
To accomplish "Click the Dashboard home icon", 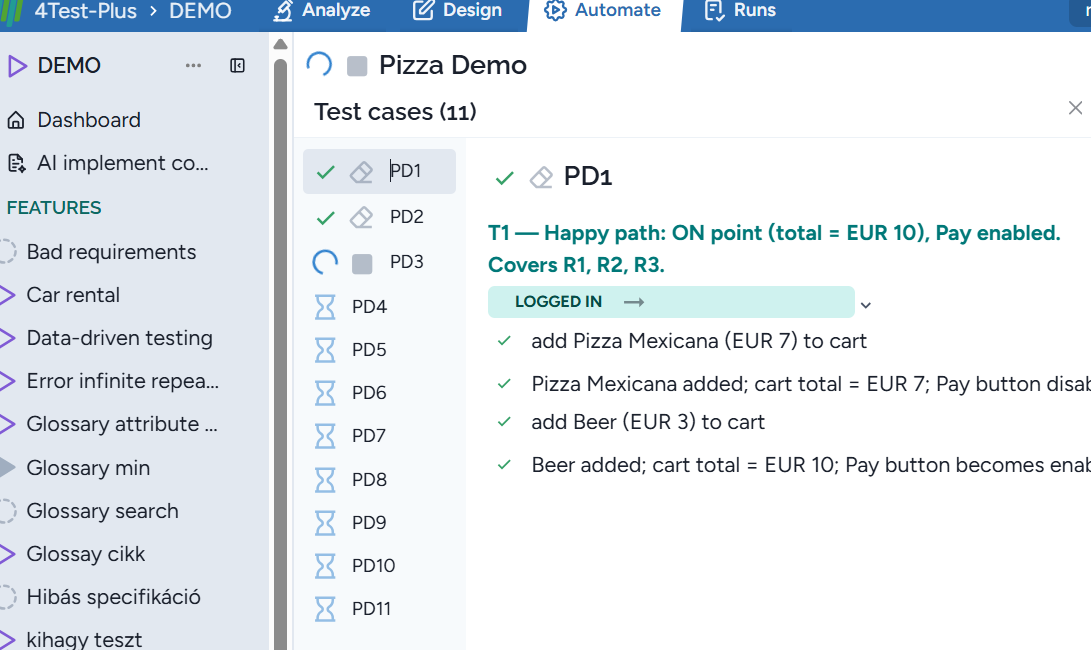I will [16, 120].
